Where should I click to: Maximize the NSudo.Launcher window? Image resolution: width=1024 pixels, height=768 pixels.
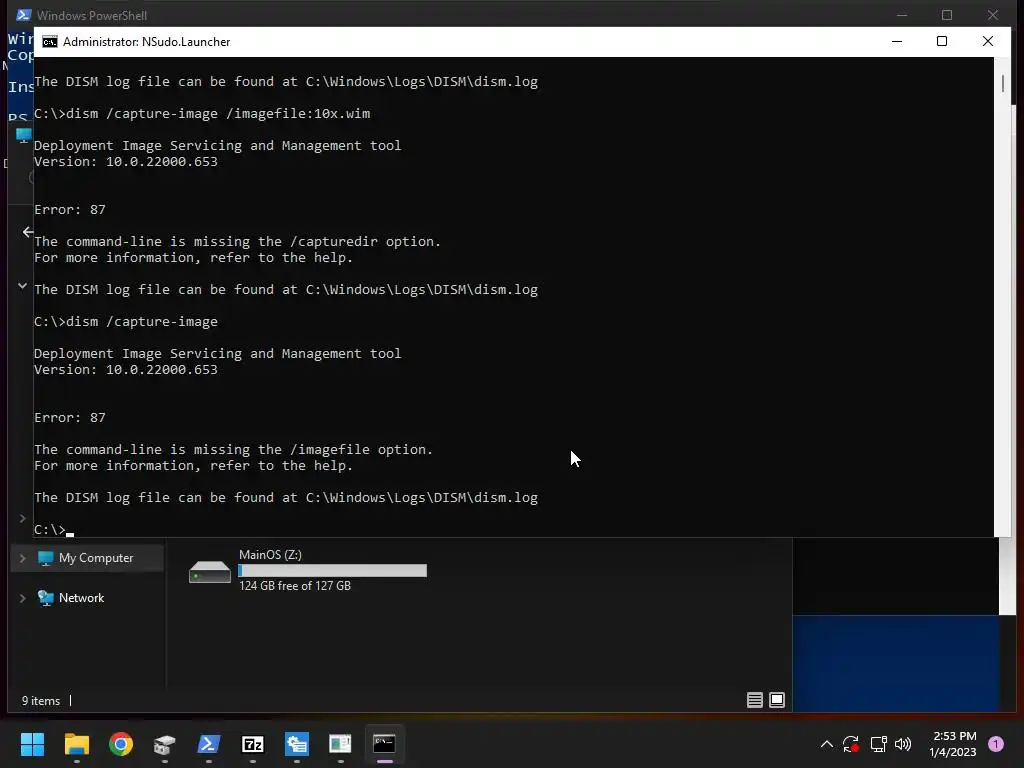click(942, 41)
